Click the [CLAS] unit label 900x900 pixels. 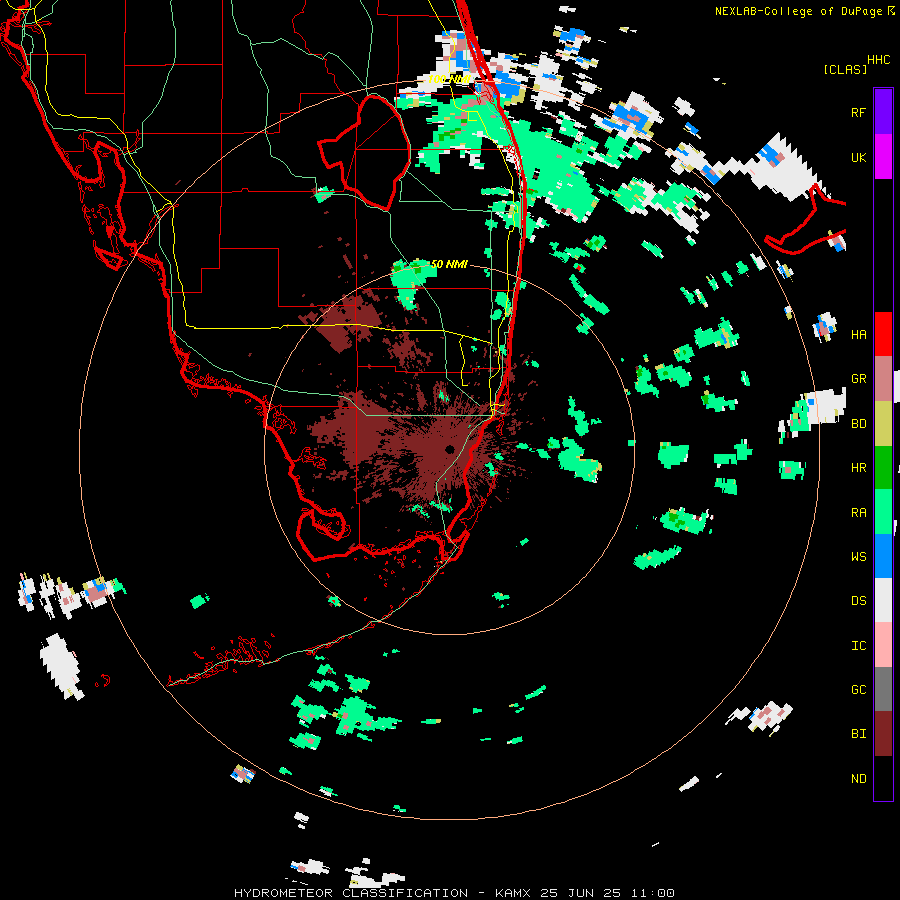click(845, 69)
